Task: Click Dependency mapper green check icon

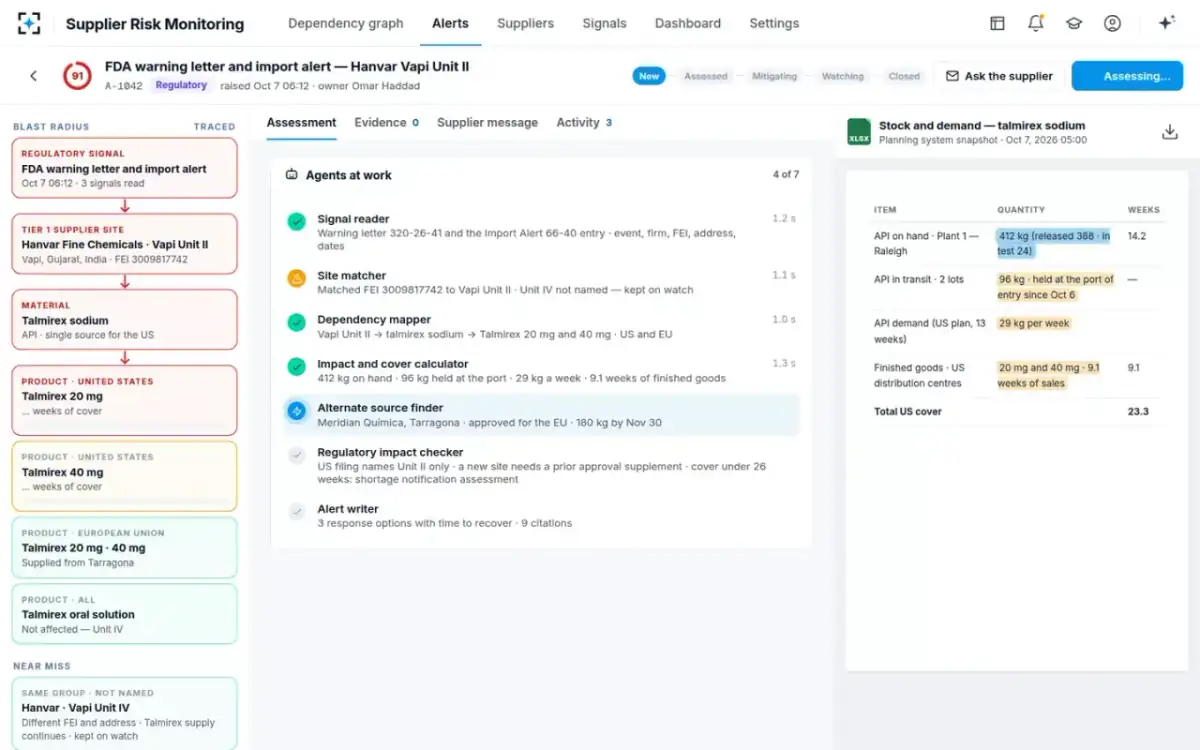Action: coord(296,323)
